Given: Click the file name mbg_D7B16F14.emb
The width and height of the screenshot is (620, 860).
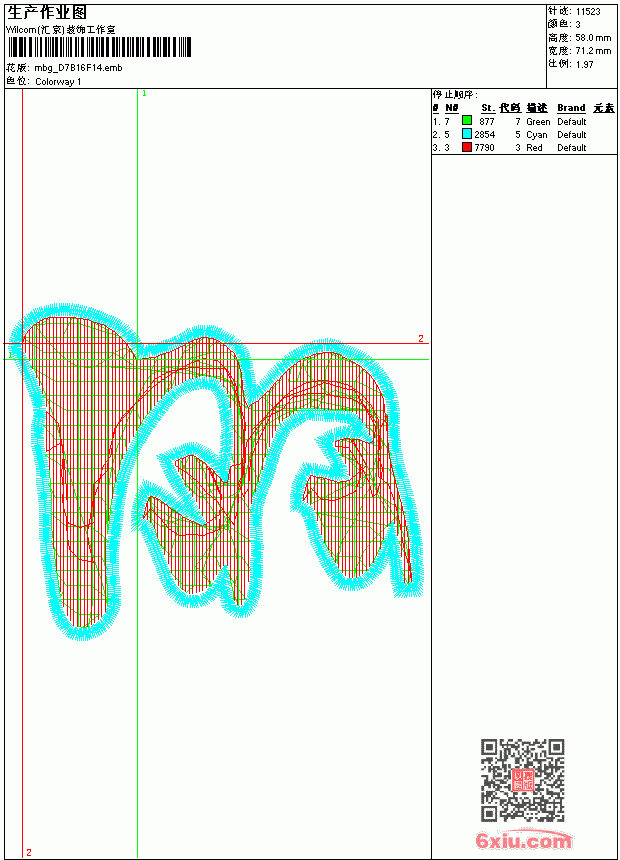Looking at the screenshot, I should [78, 68].
